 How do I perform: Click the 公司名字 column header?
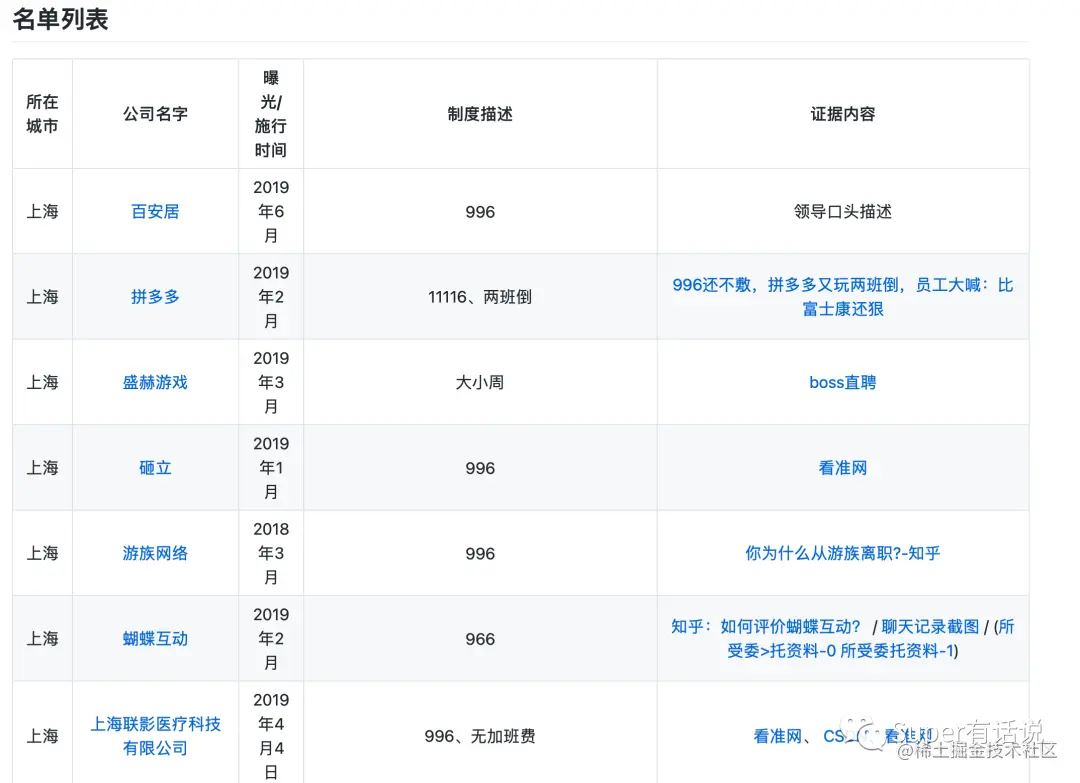click(x=155, y=114)
